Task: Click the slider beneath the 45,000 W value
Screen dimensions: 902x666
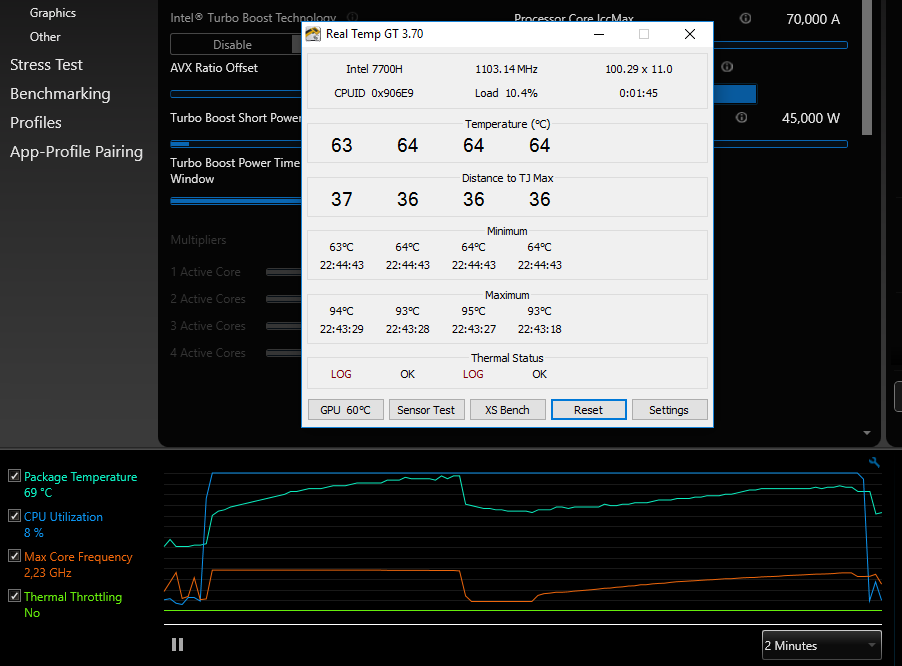Action: (x=780, y=144)
